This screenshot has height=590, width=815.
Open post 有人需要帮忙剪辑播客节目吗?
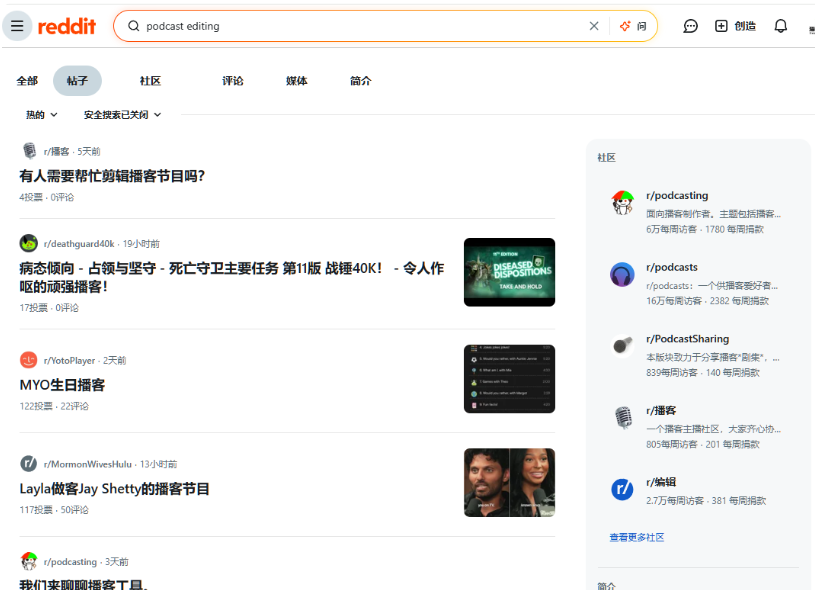112,176
